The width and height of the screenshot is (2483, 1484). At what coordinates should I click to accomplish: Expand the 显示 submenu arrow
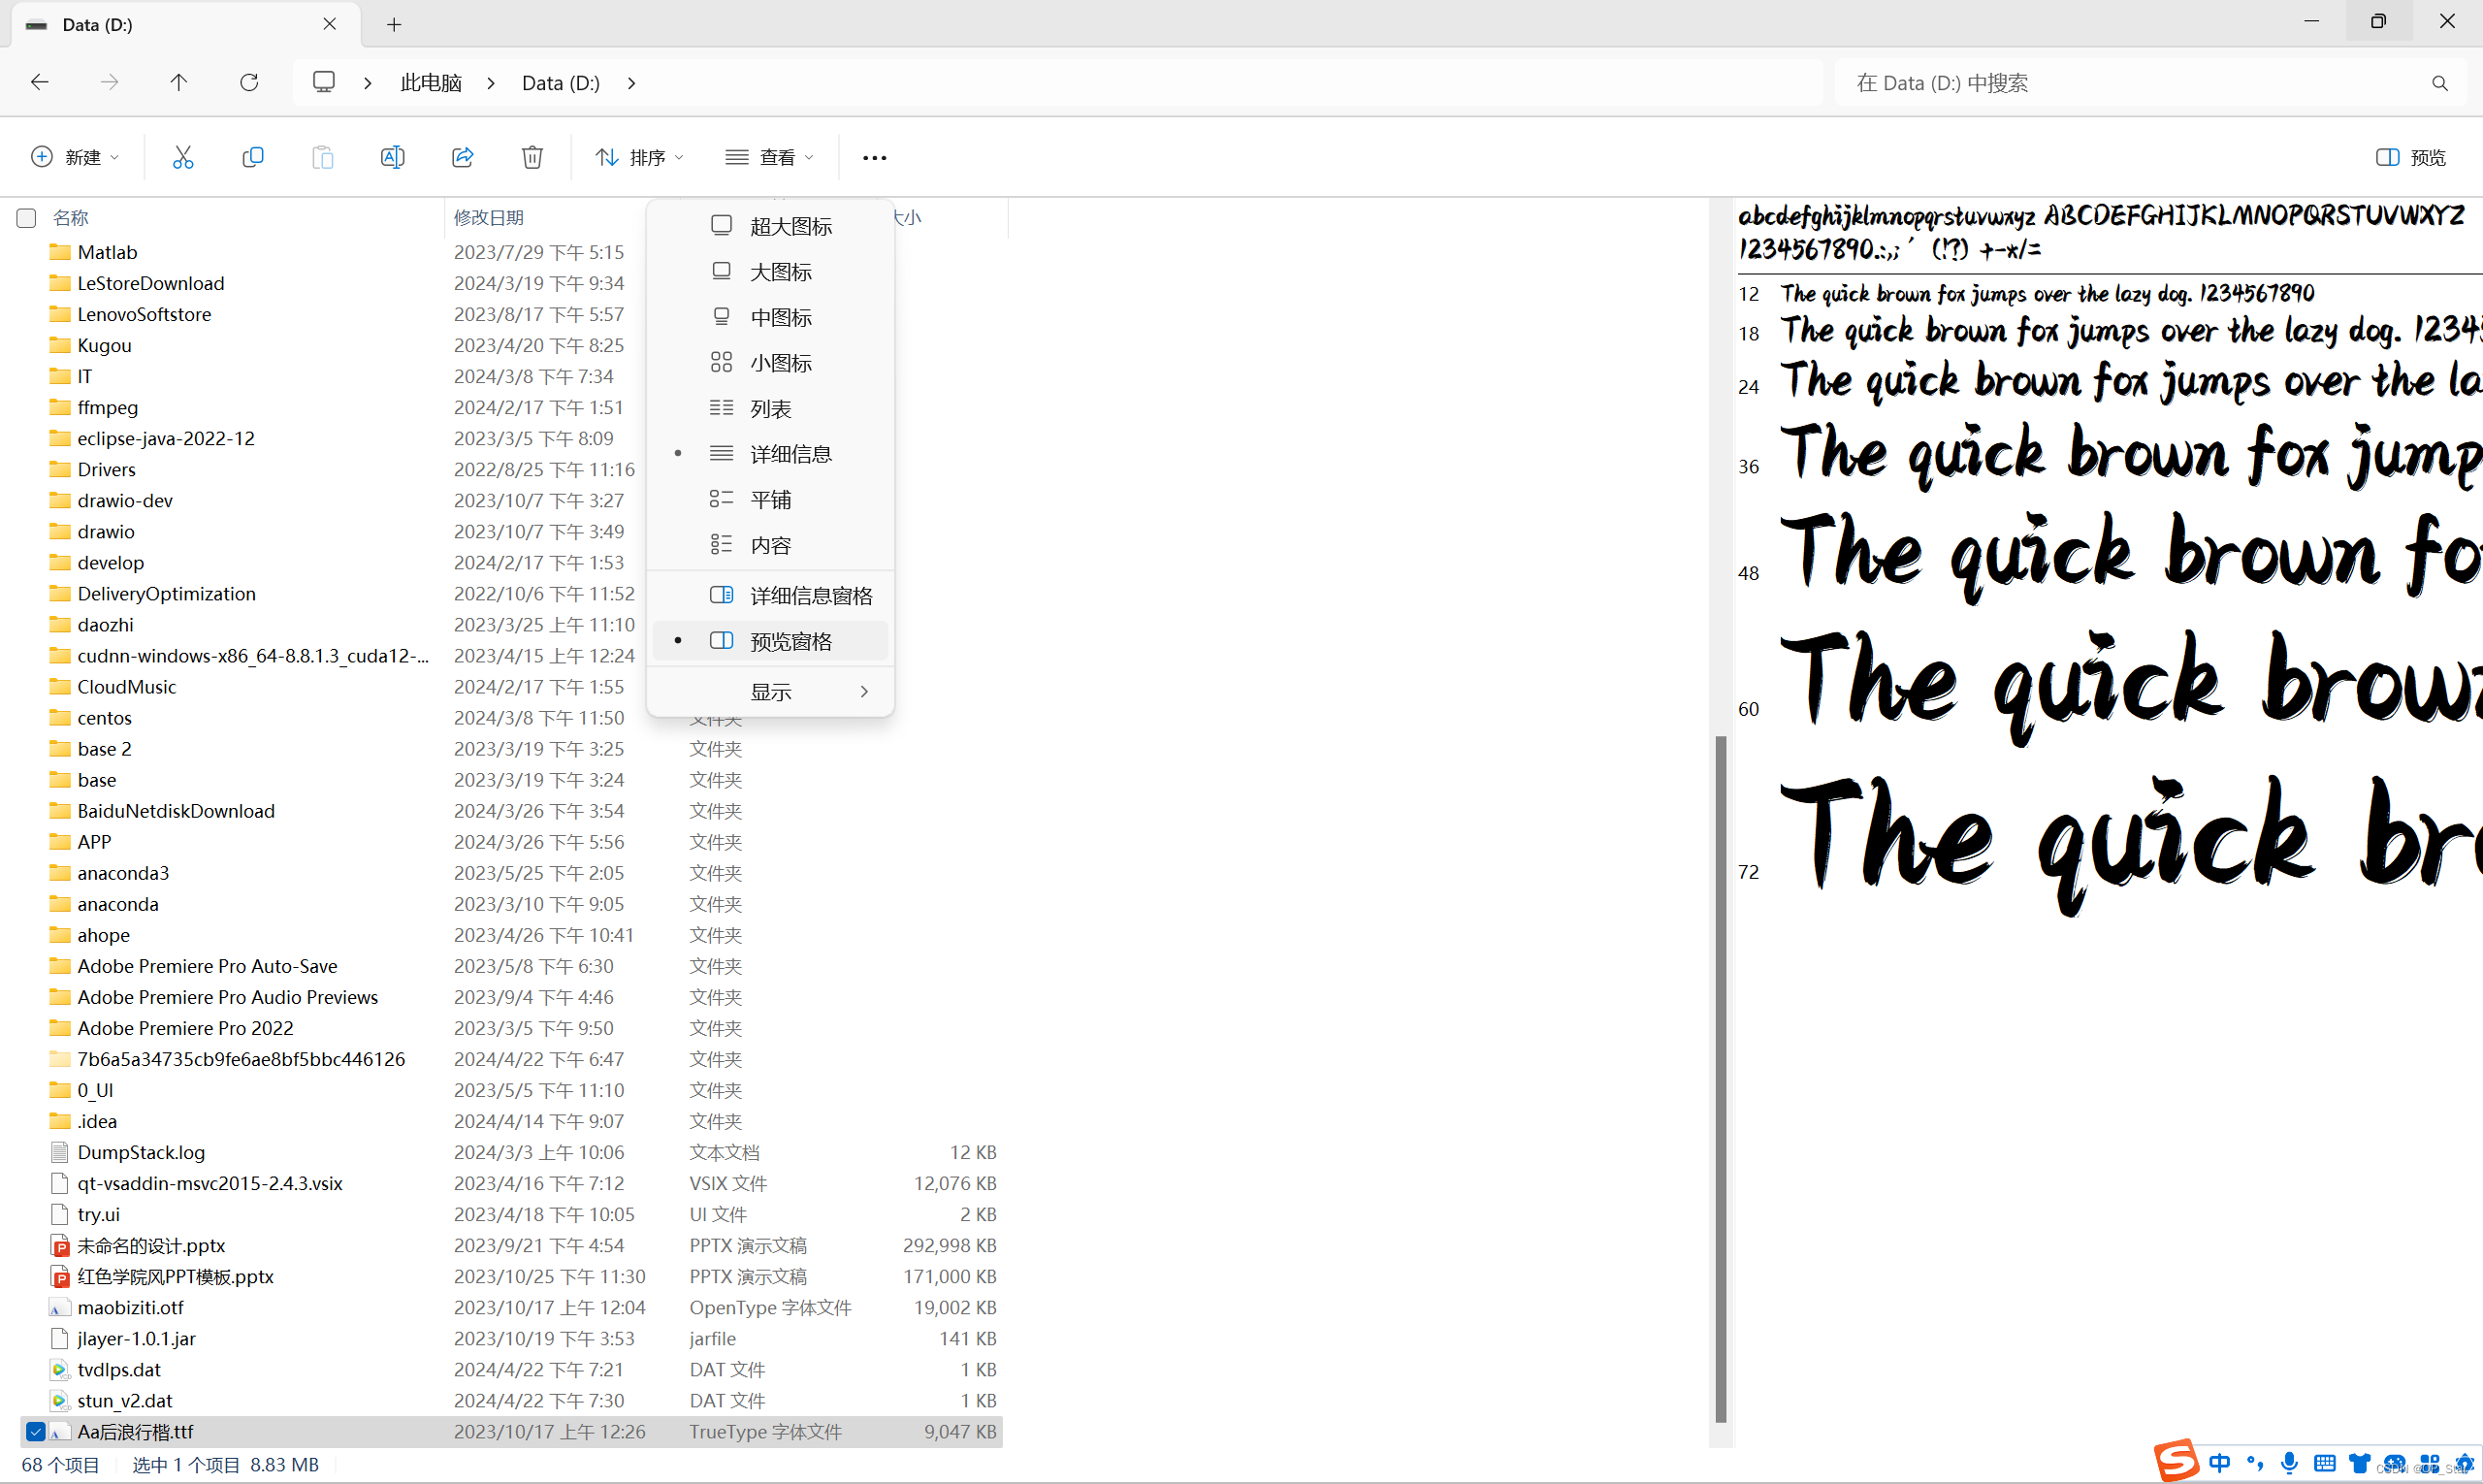click(x=864, y=692)
